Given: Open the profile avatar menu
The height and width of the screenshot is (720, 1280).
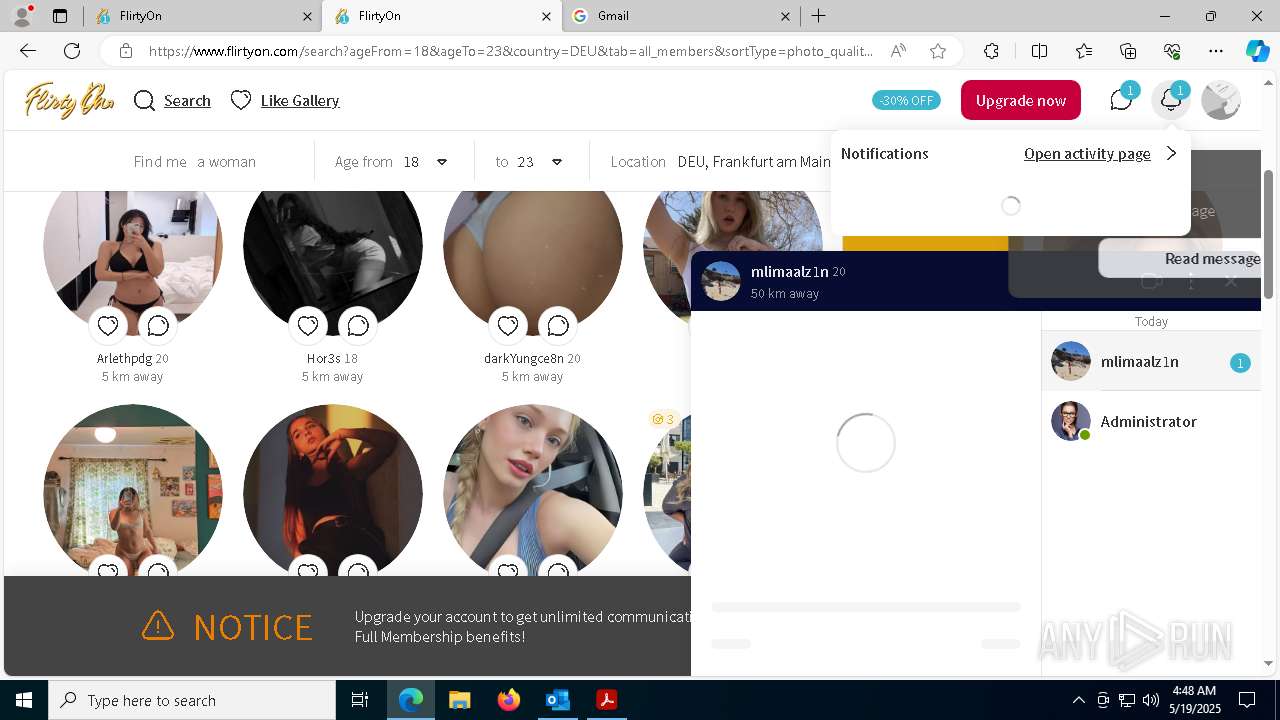Looking at the screenshot, I should [1221, 100].
